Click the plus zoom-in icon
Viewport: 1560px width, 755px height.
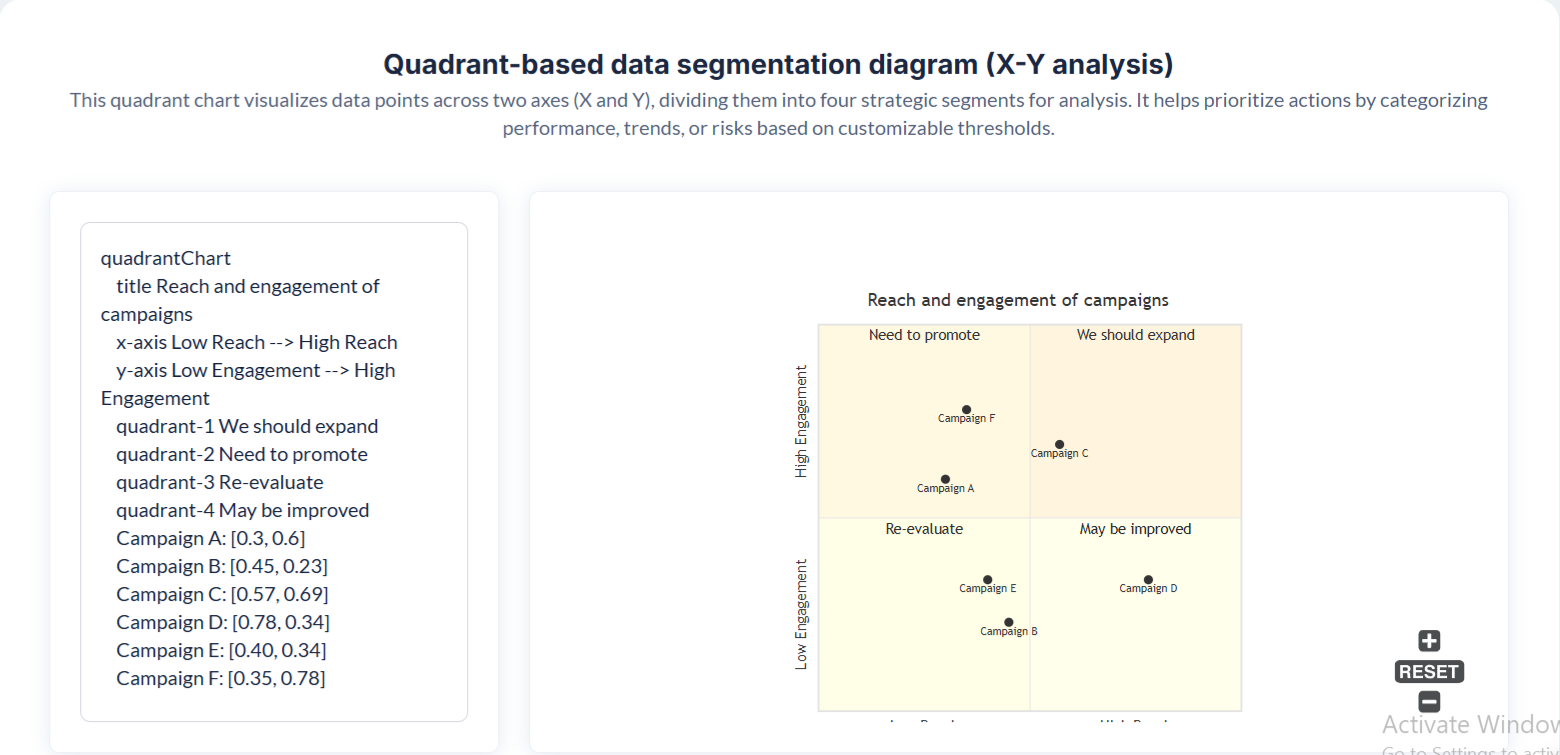(x=1429, y=641)
